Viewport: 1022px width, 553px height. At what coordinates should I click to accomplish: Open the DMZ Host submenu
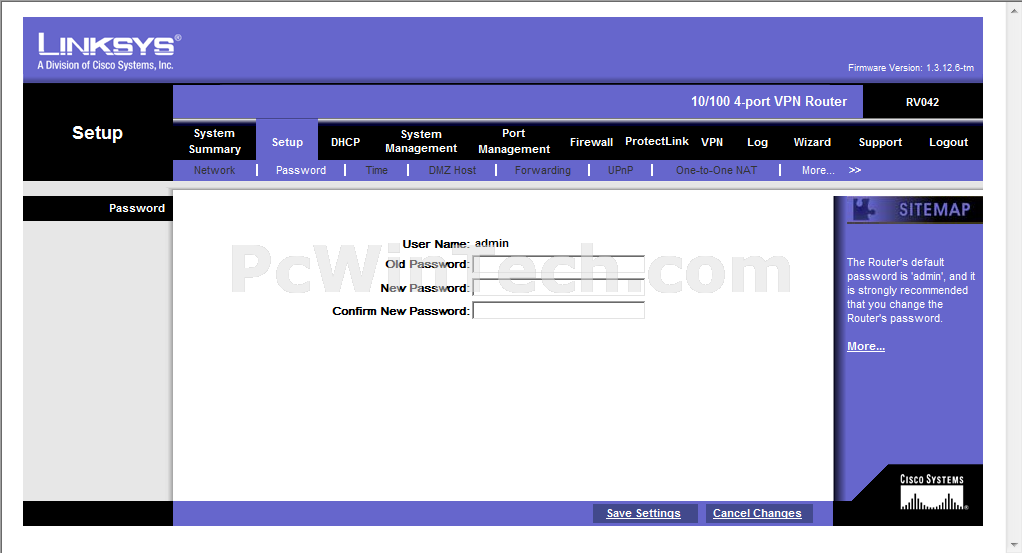(452, 170)
